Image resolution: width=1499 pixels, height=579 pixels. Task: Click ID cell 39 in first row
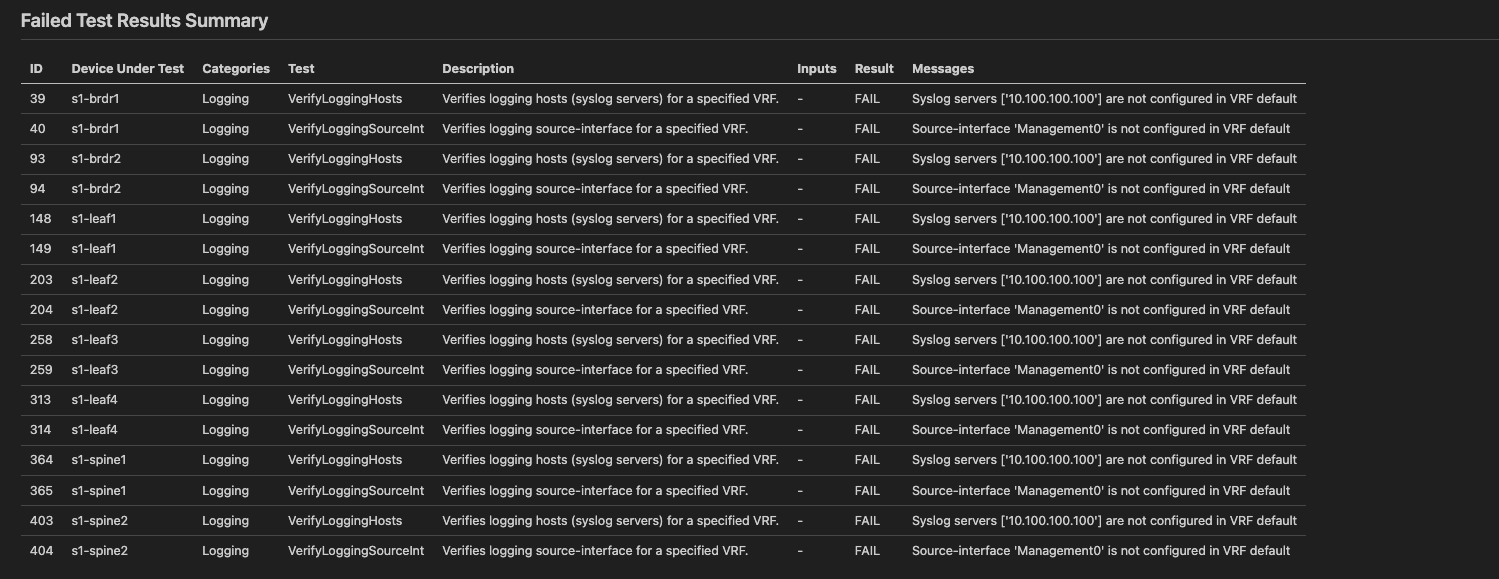38,99
